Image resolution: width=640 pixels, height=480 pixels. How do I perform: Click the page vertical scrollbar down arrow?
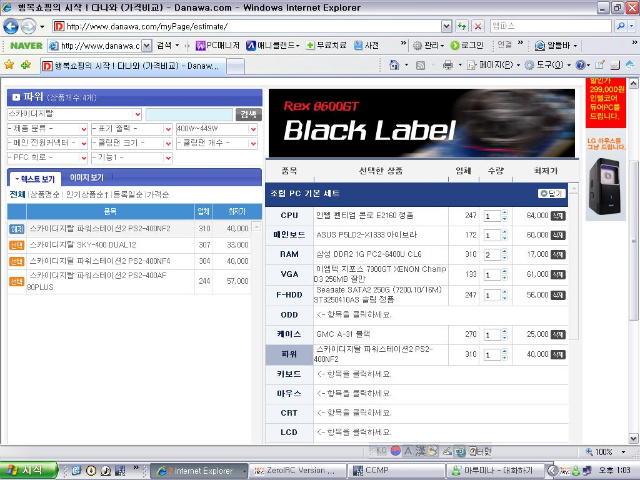point(633,439)
